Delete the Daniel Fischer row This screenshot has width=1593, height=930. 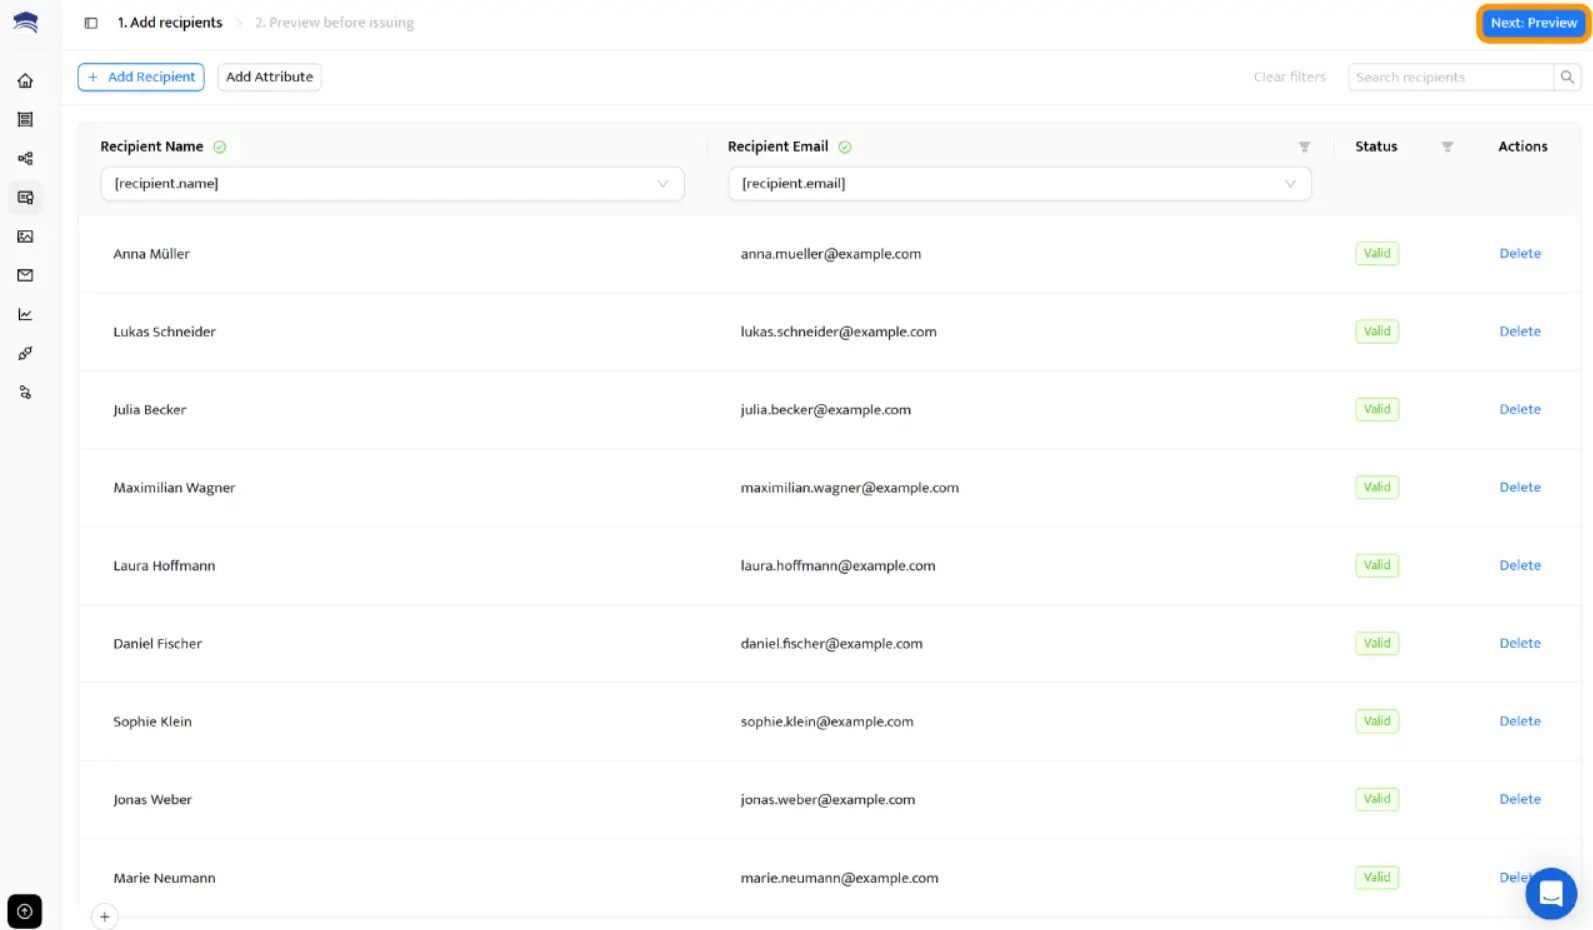pyautogui.click(x=1519, y=644)
